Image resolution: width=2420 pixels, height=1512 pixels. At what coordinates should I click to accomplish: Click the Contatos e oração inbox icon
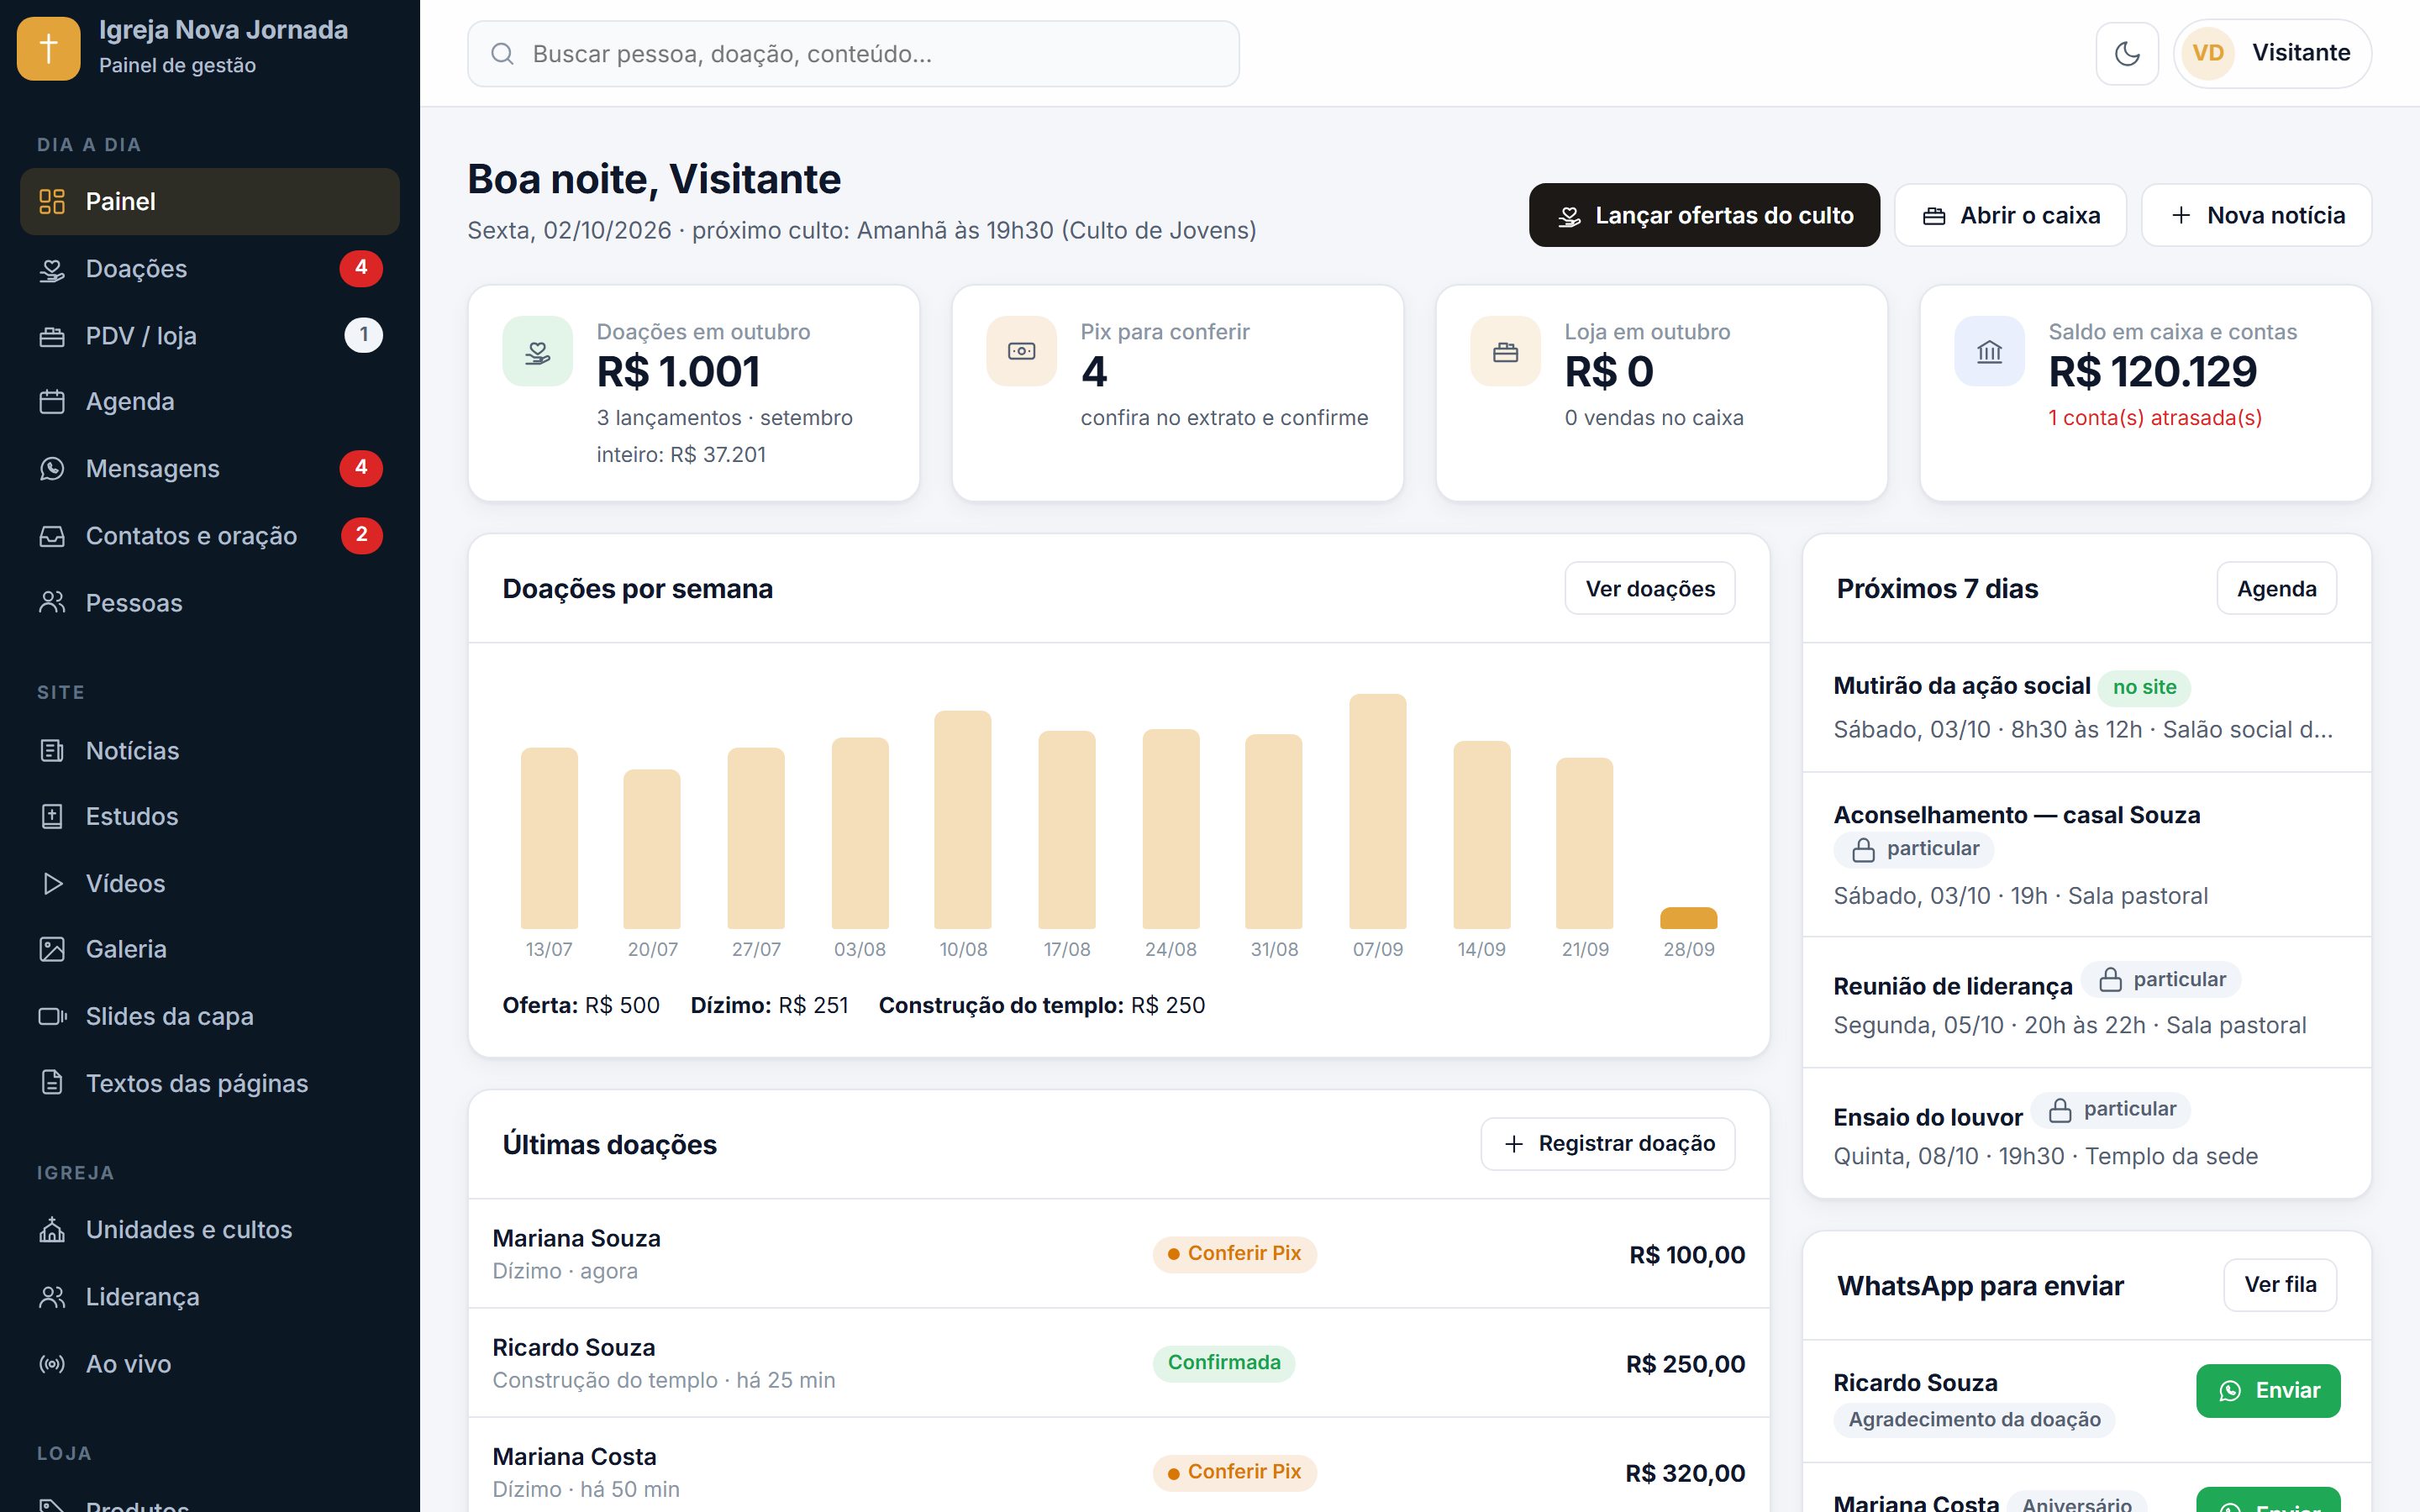pos(52,536)
